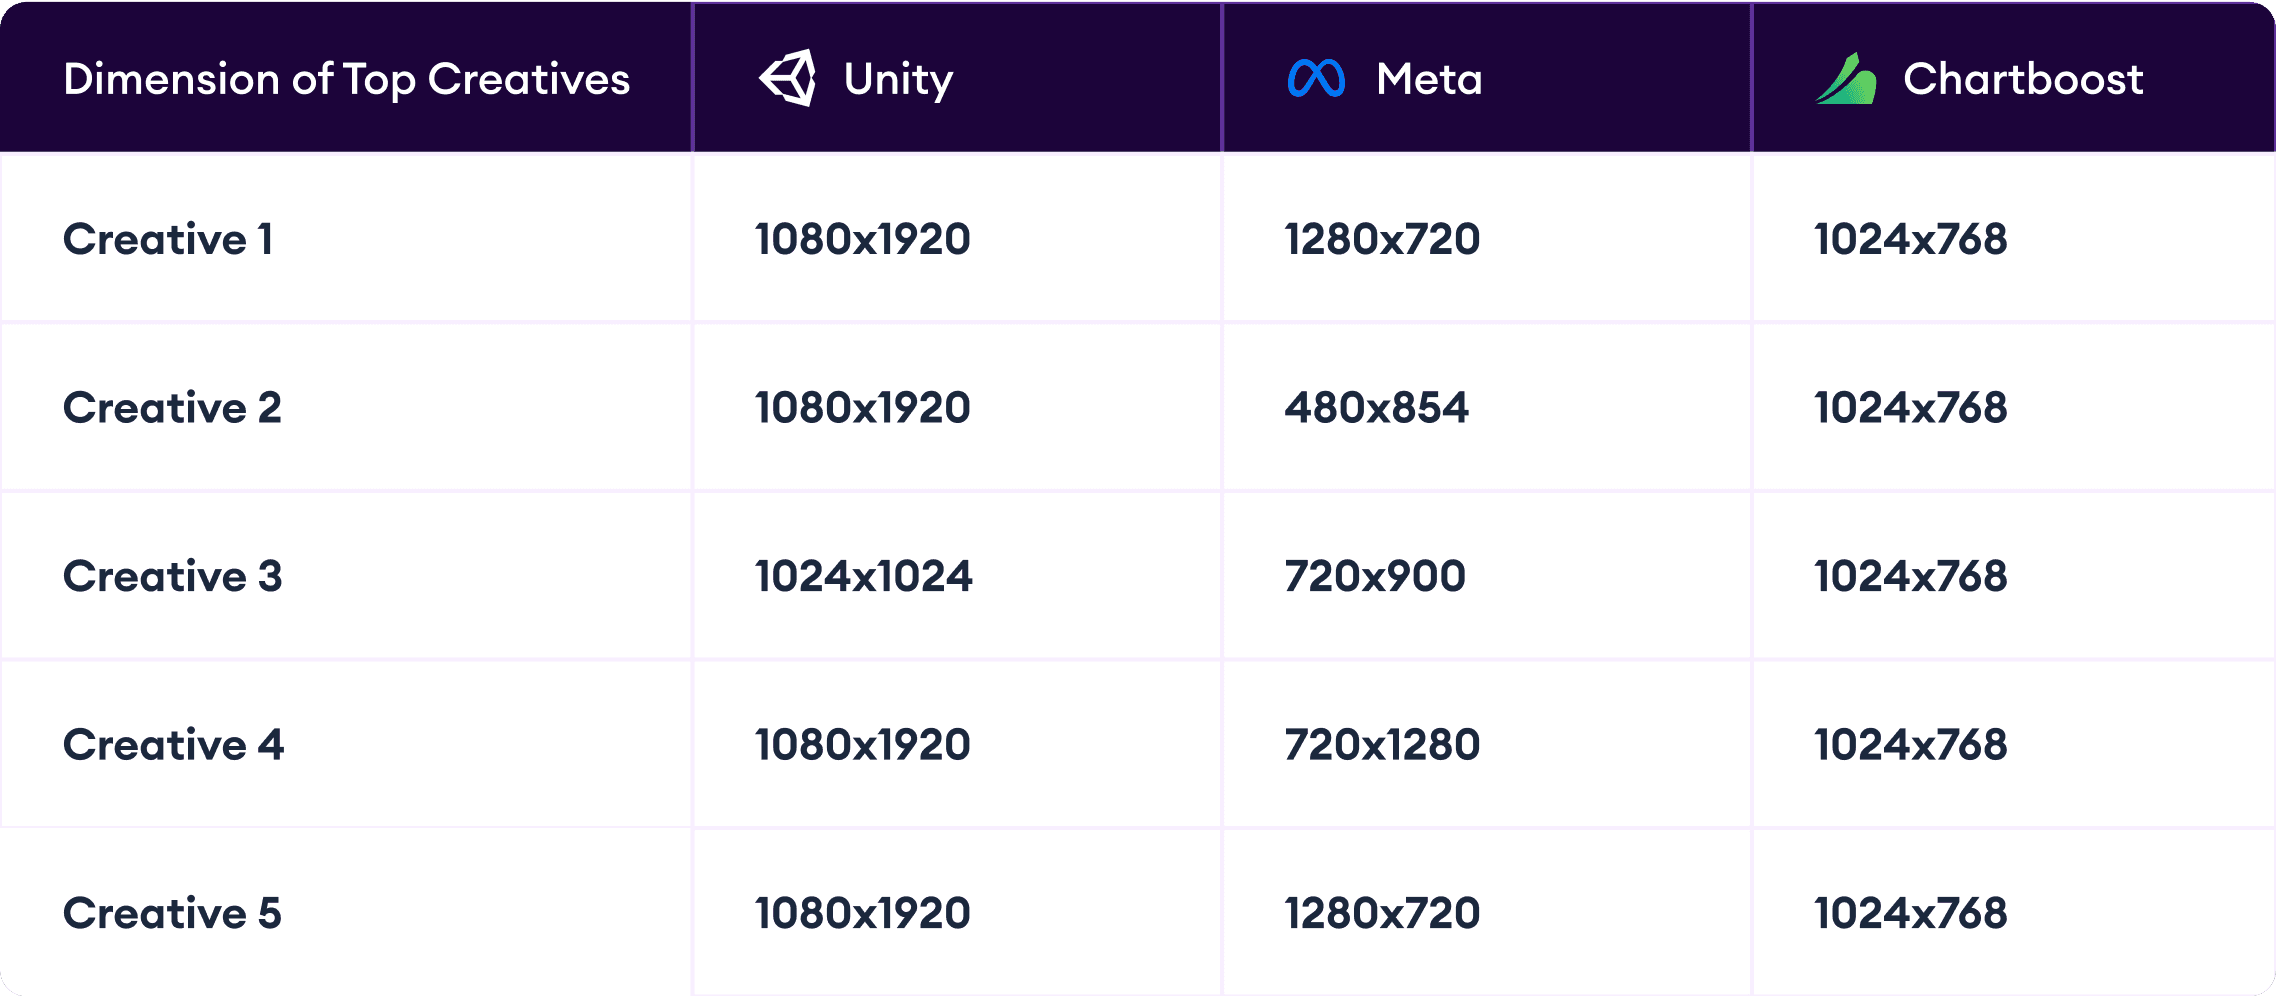Viewport: 2276px width, 996px height.
Task: Select Meta's 720x1280 dimension cell
Action: point(1382,745)
